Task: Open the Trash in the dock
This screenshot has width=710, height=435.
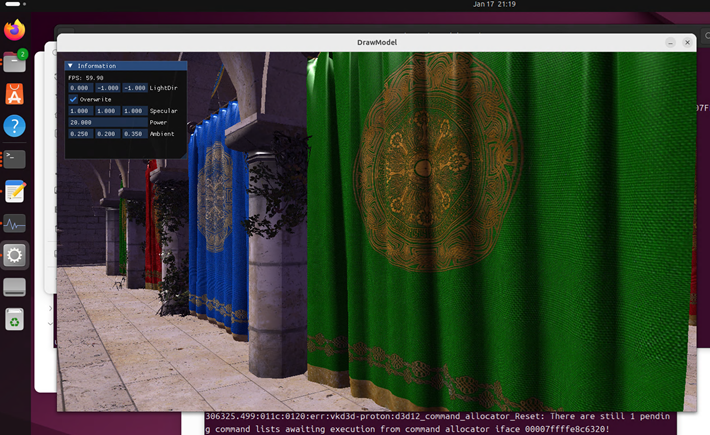Action: (15, 319)
